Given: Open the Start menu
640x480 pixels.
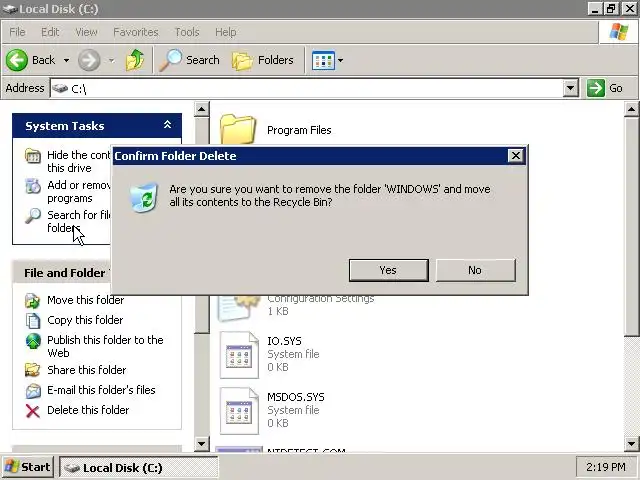Looking at the screenshot, I should pos(28,467).
